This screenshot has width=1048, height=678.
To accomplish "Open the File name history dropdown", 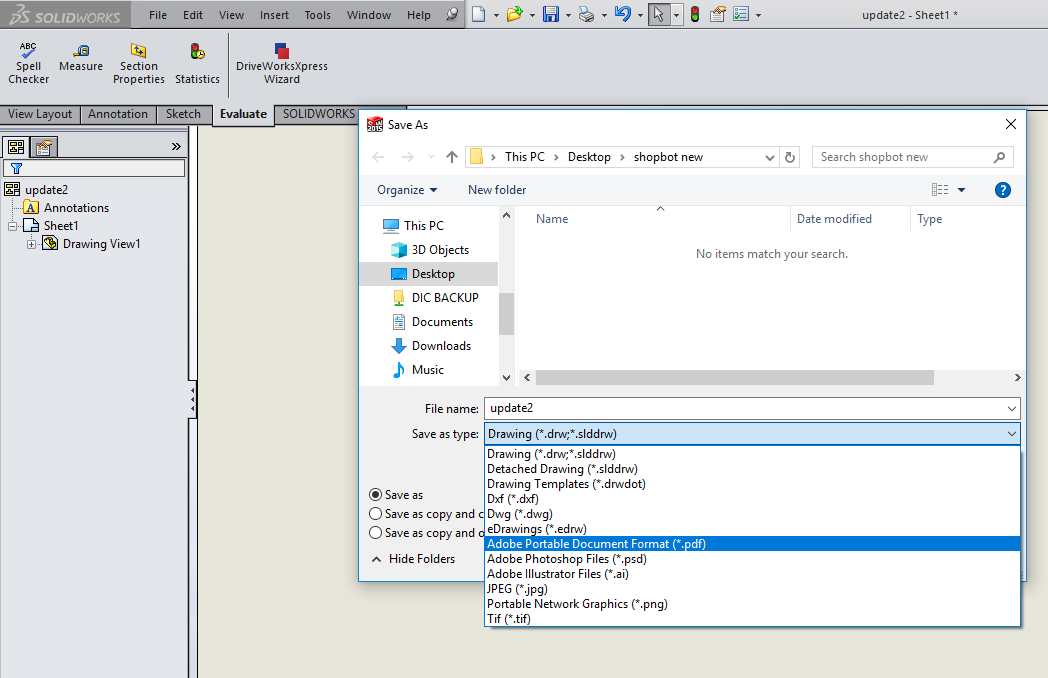I will [x=1011, y=409].
